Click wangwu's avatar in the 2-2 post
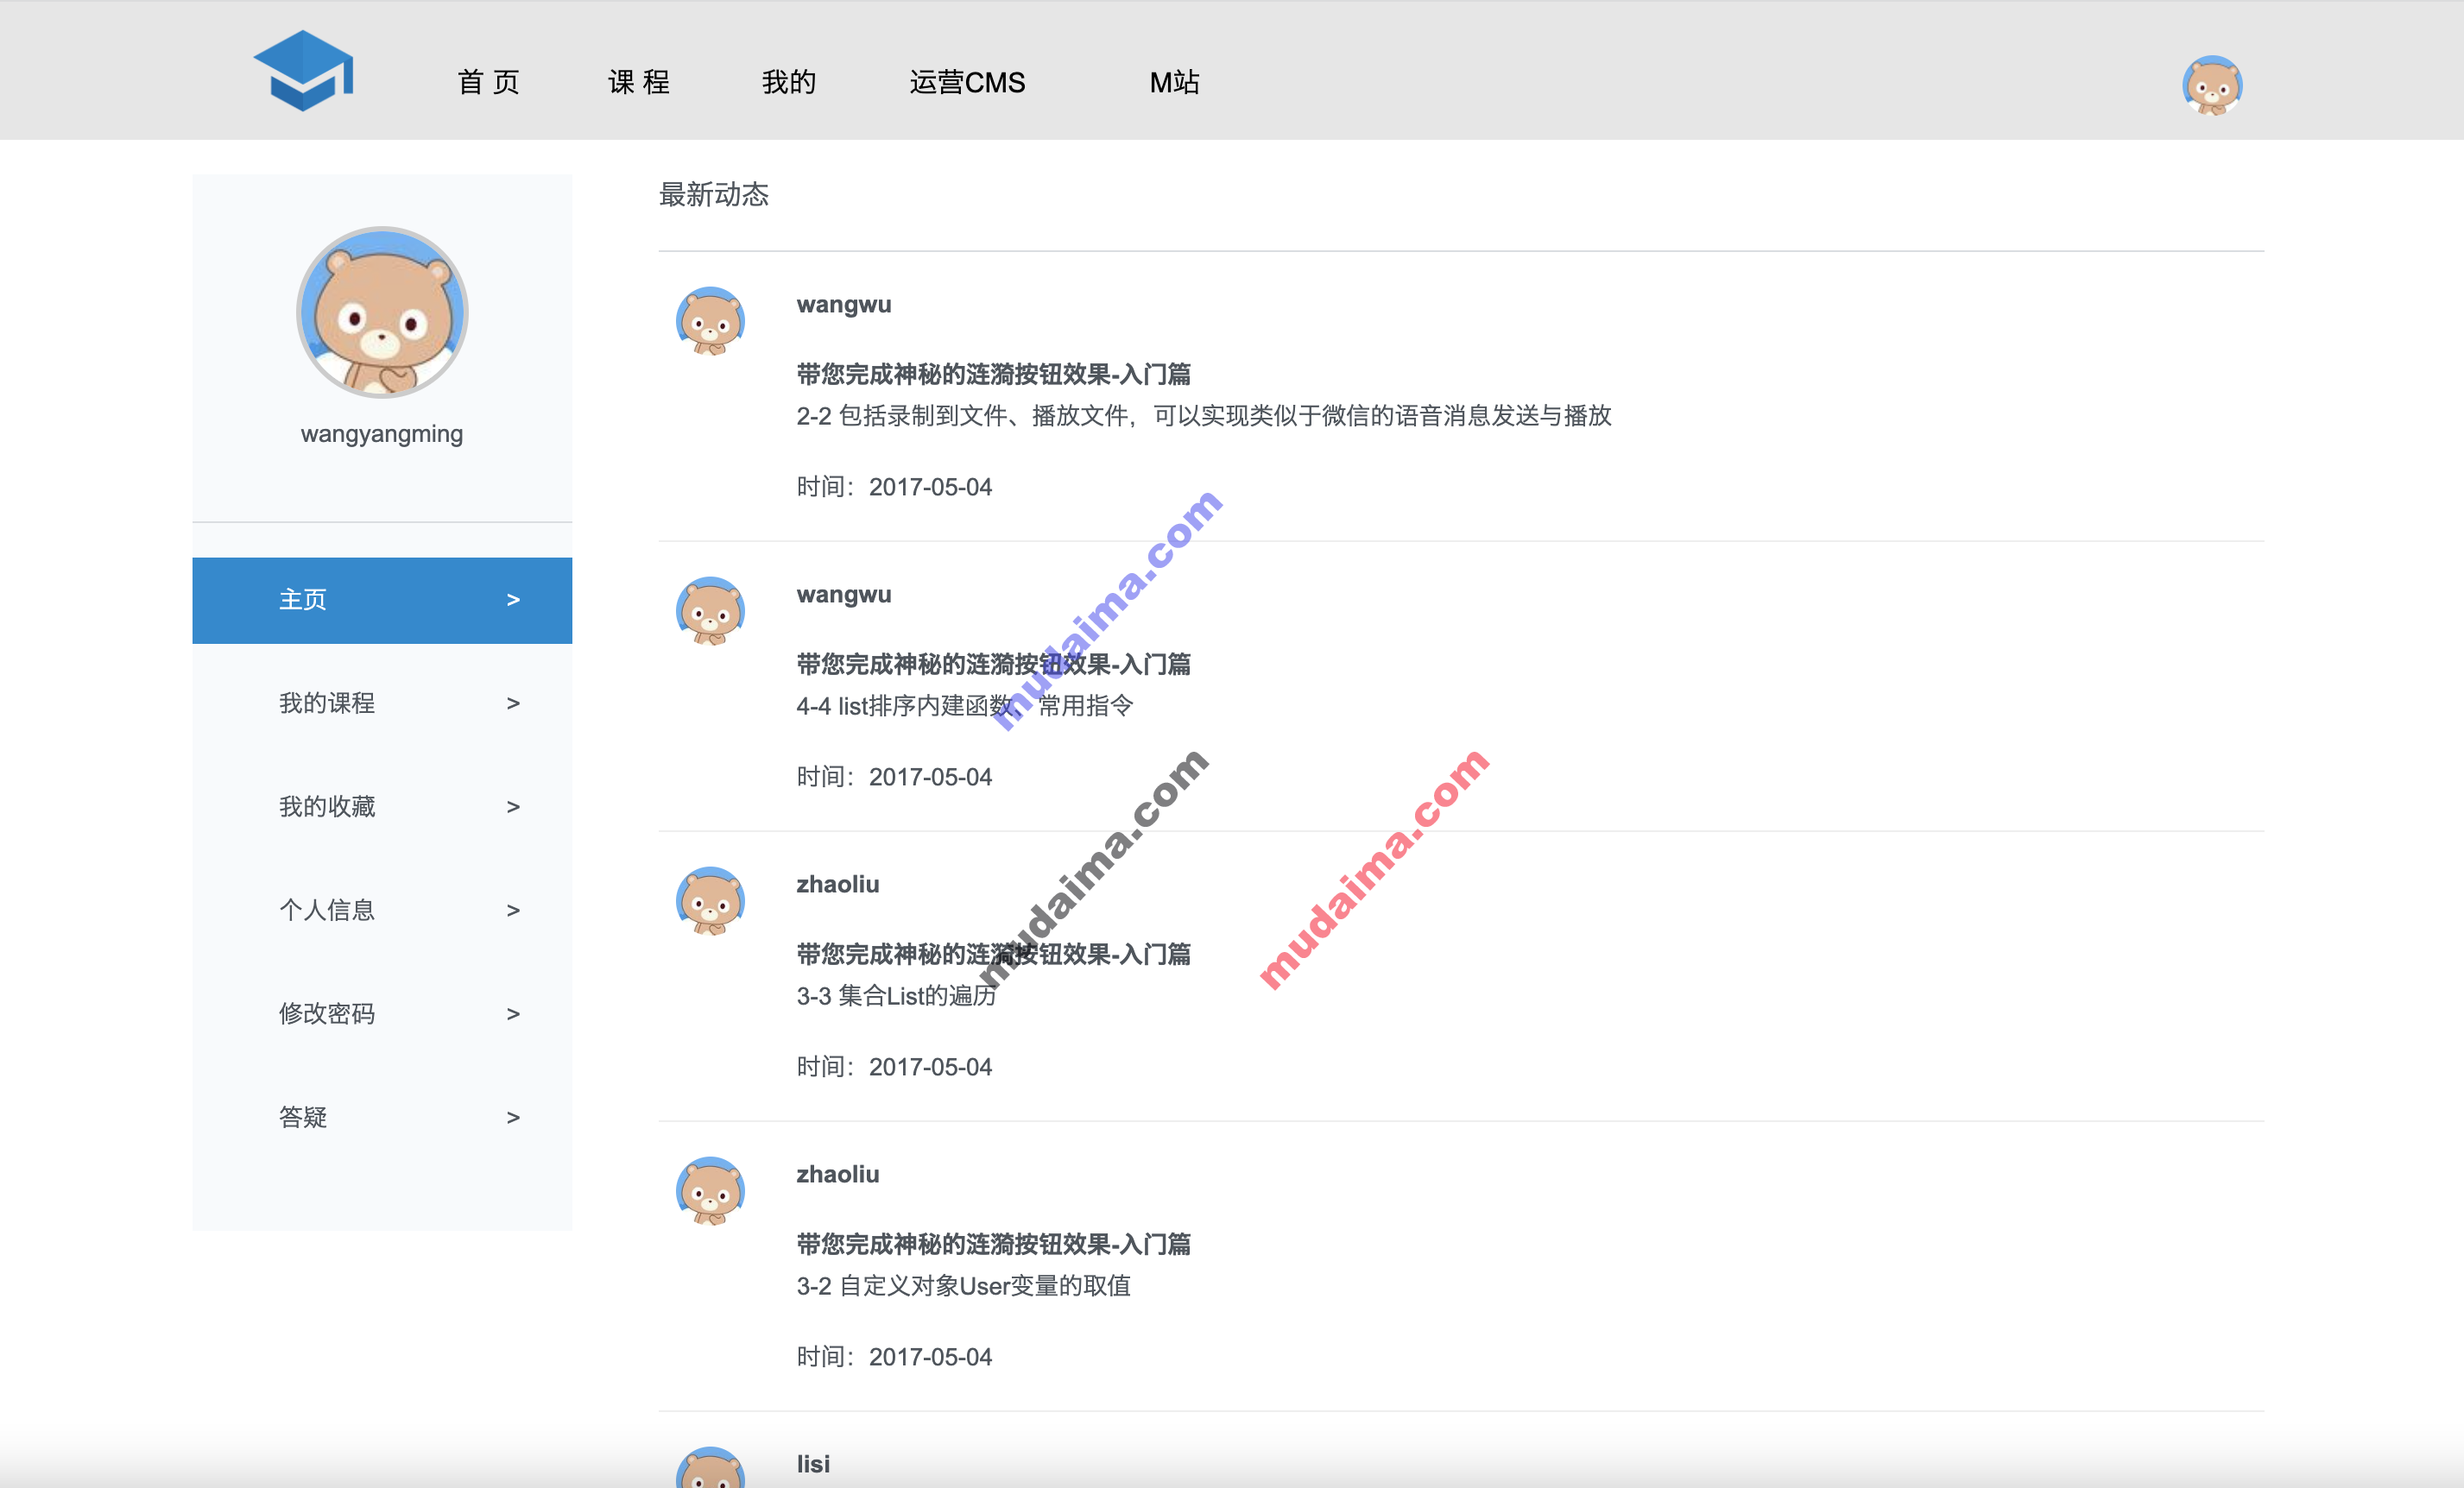Screen dimensions: 2464x1488 (x=710, y=321)
